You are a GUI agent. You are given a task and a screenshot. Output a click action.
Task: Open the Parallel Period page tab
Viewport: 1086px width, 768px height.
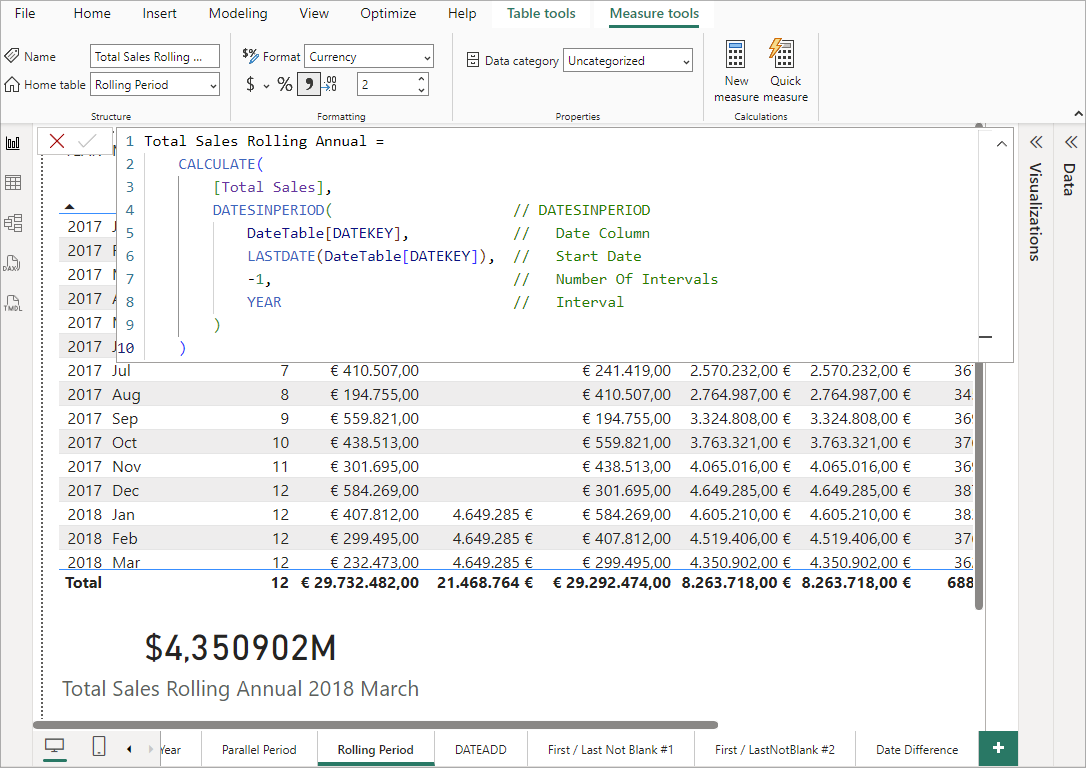(x=259, y=749)
